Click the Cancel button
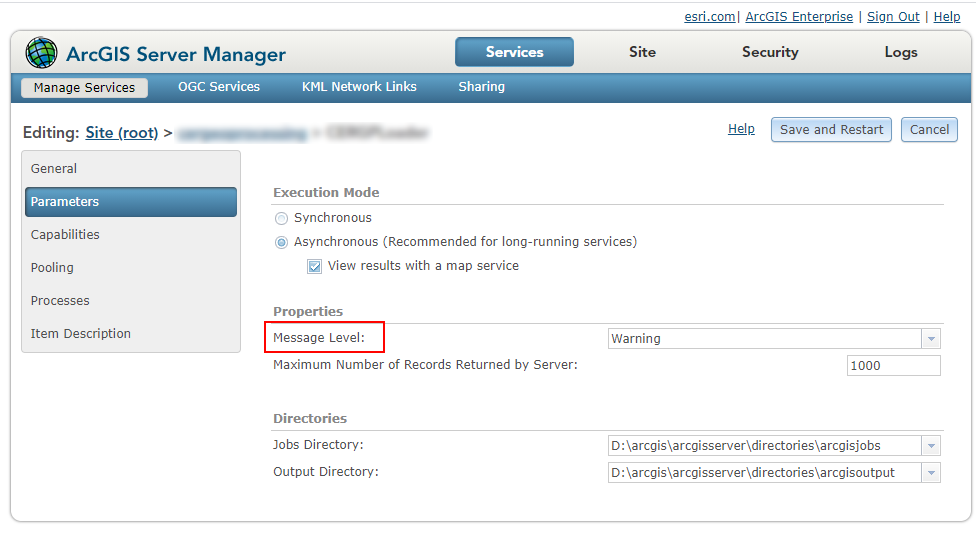Screen dimensions: 976x543 (x=929, y=130)
